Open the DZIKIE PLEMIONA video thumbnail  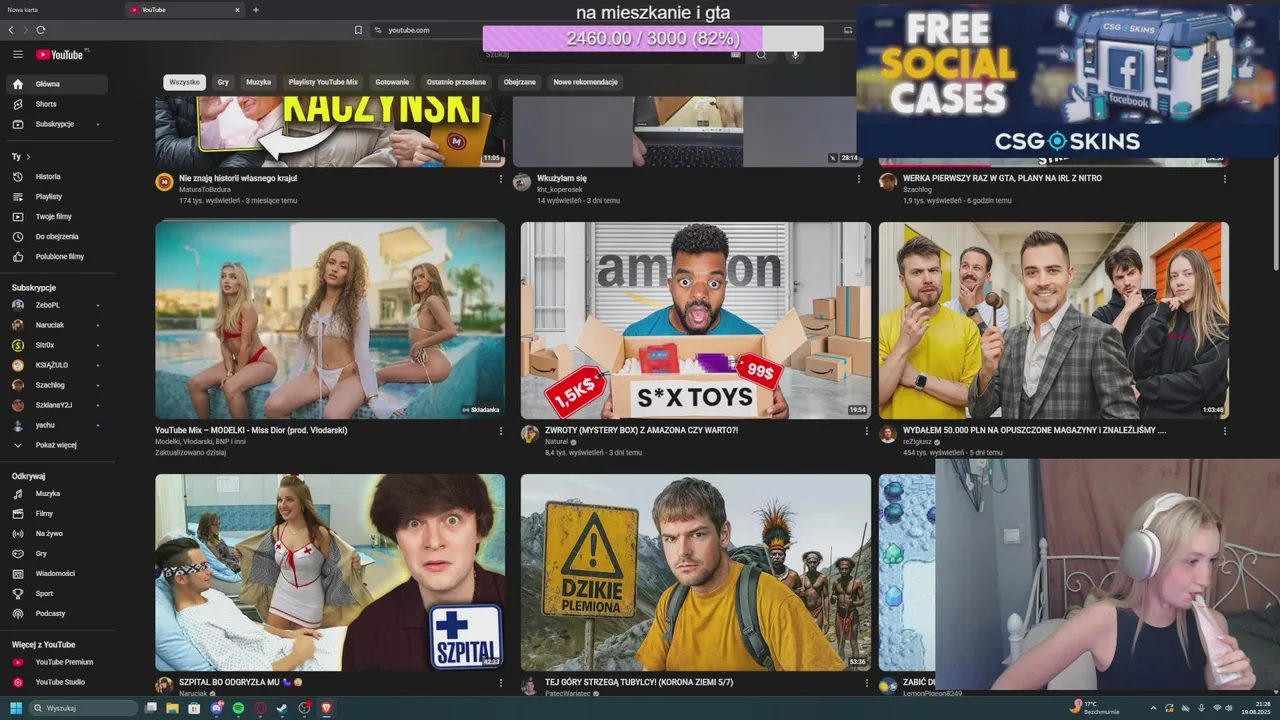point(695,572)
